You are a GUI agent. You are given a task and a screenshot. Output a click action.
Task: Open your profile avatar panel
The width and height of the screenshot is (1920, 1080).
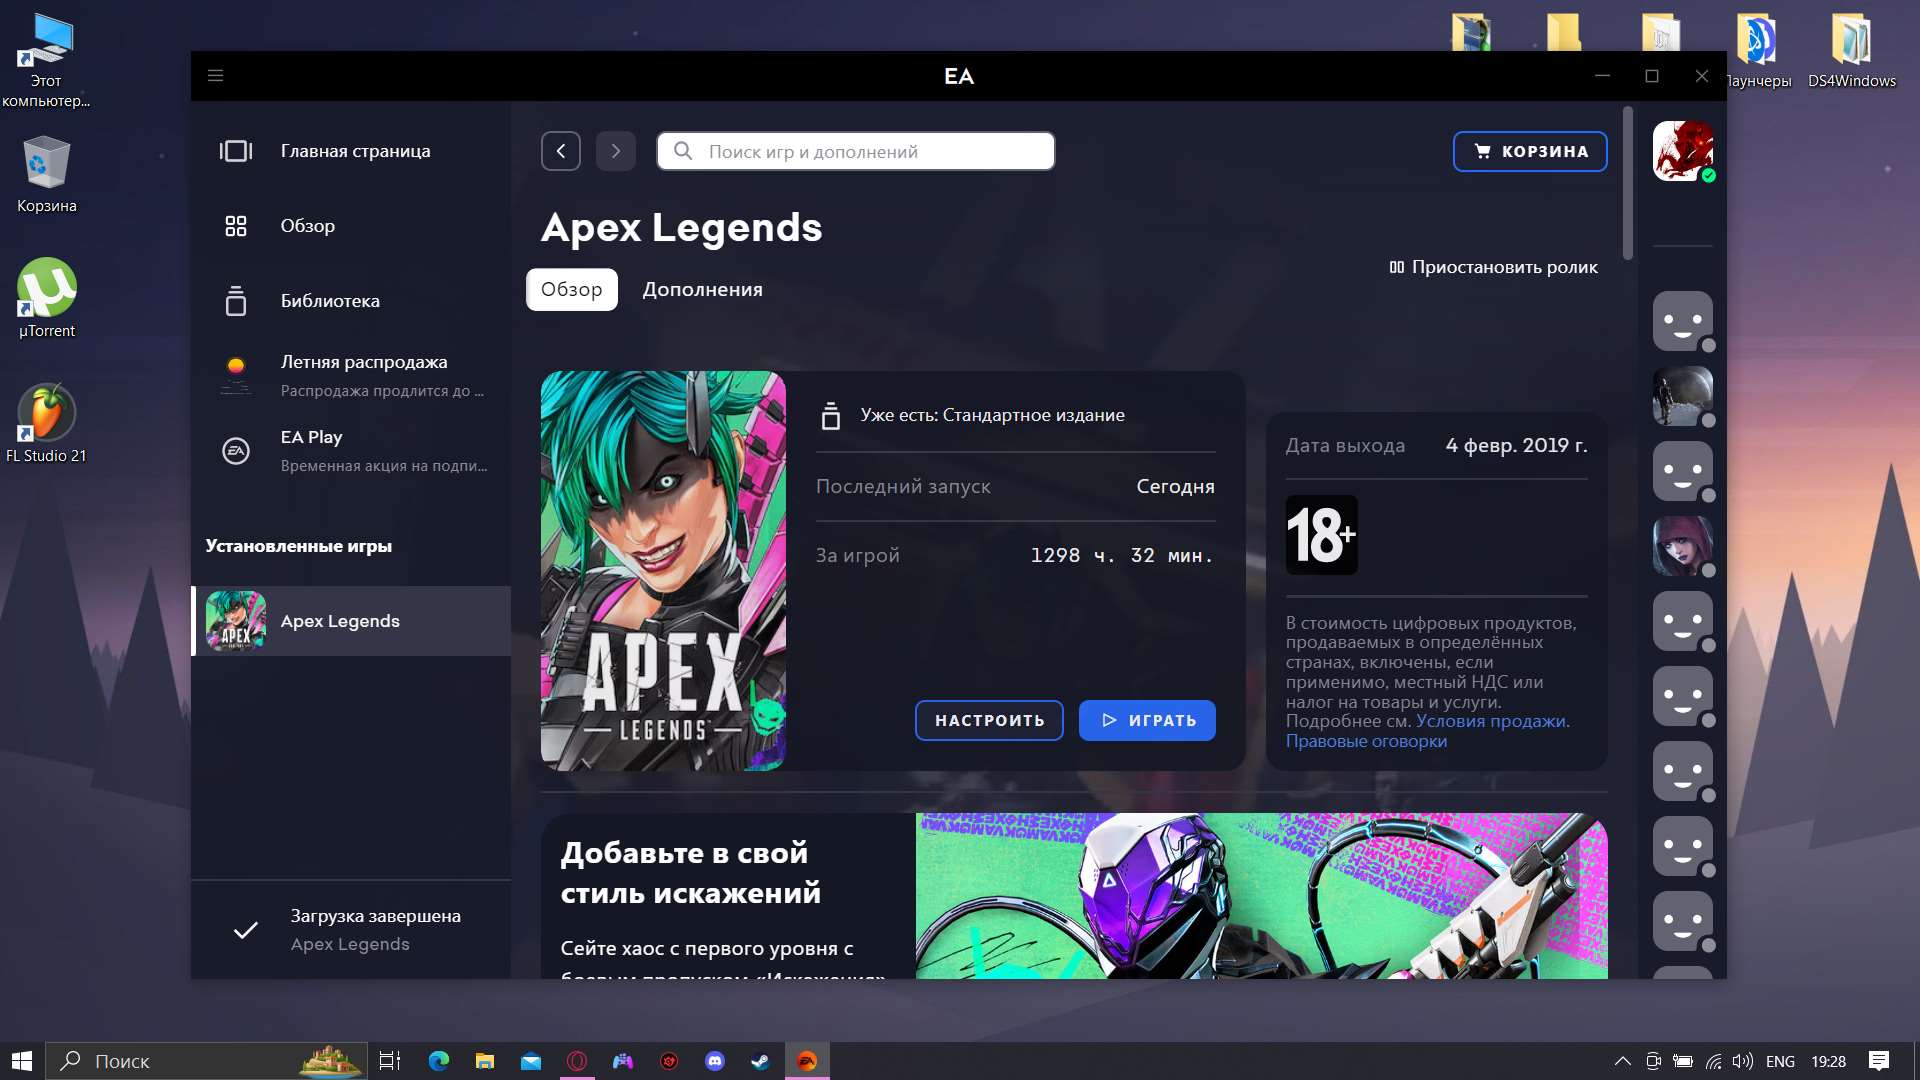(x=1683, y=151)
